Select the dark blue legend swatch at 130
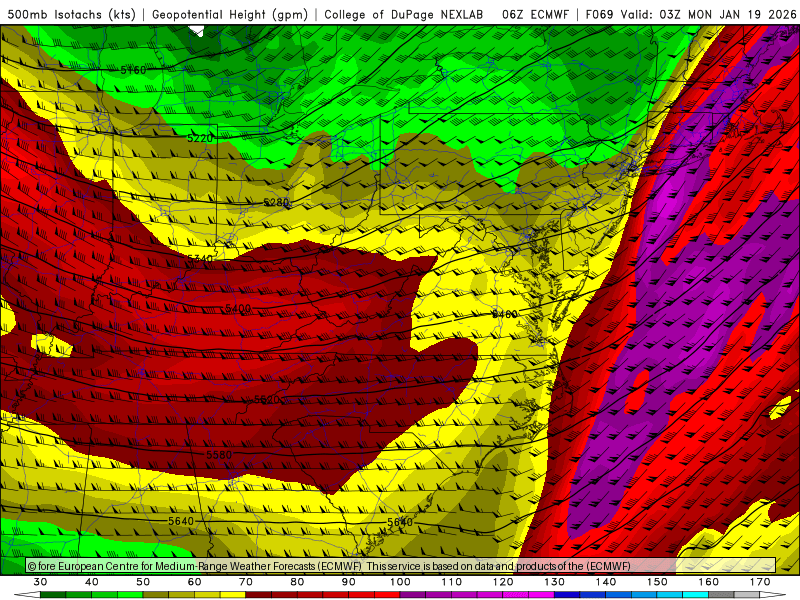The width and height of the screenshot is (800, 600). (x=567, y=595)
